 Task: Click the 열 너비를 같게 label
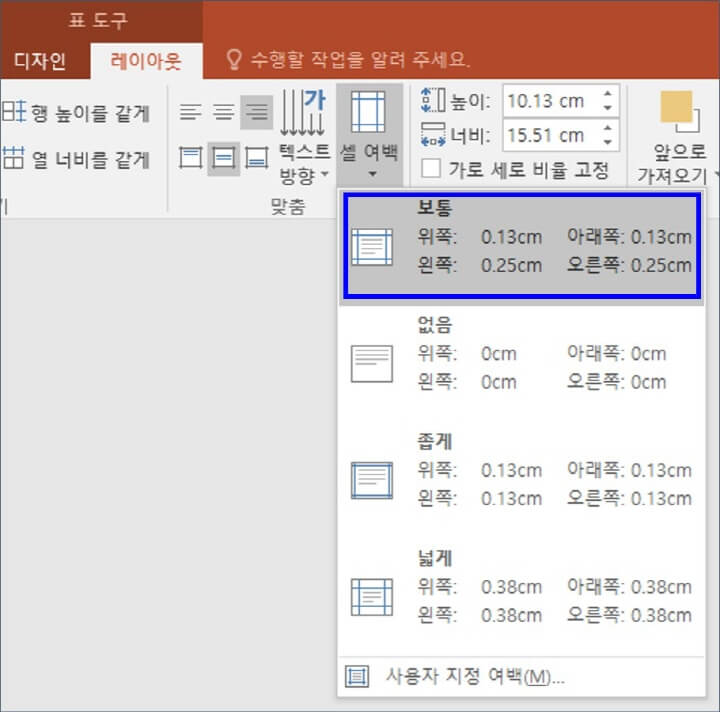tap(90, 160)
